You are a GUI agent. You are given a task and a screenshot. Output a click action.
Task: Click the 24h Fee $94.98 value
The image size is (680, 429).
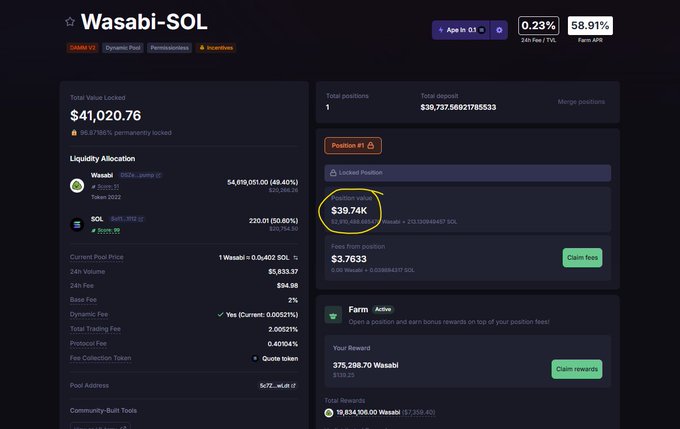point(287,285)
